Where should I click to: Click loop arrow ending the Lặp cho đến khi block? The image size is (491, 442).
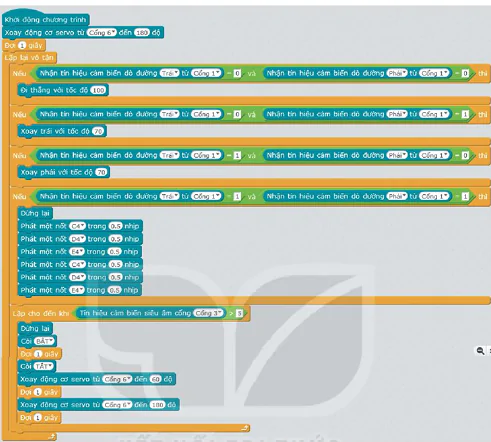pos(245,428)
